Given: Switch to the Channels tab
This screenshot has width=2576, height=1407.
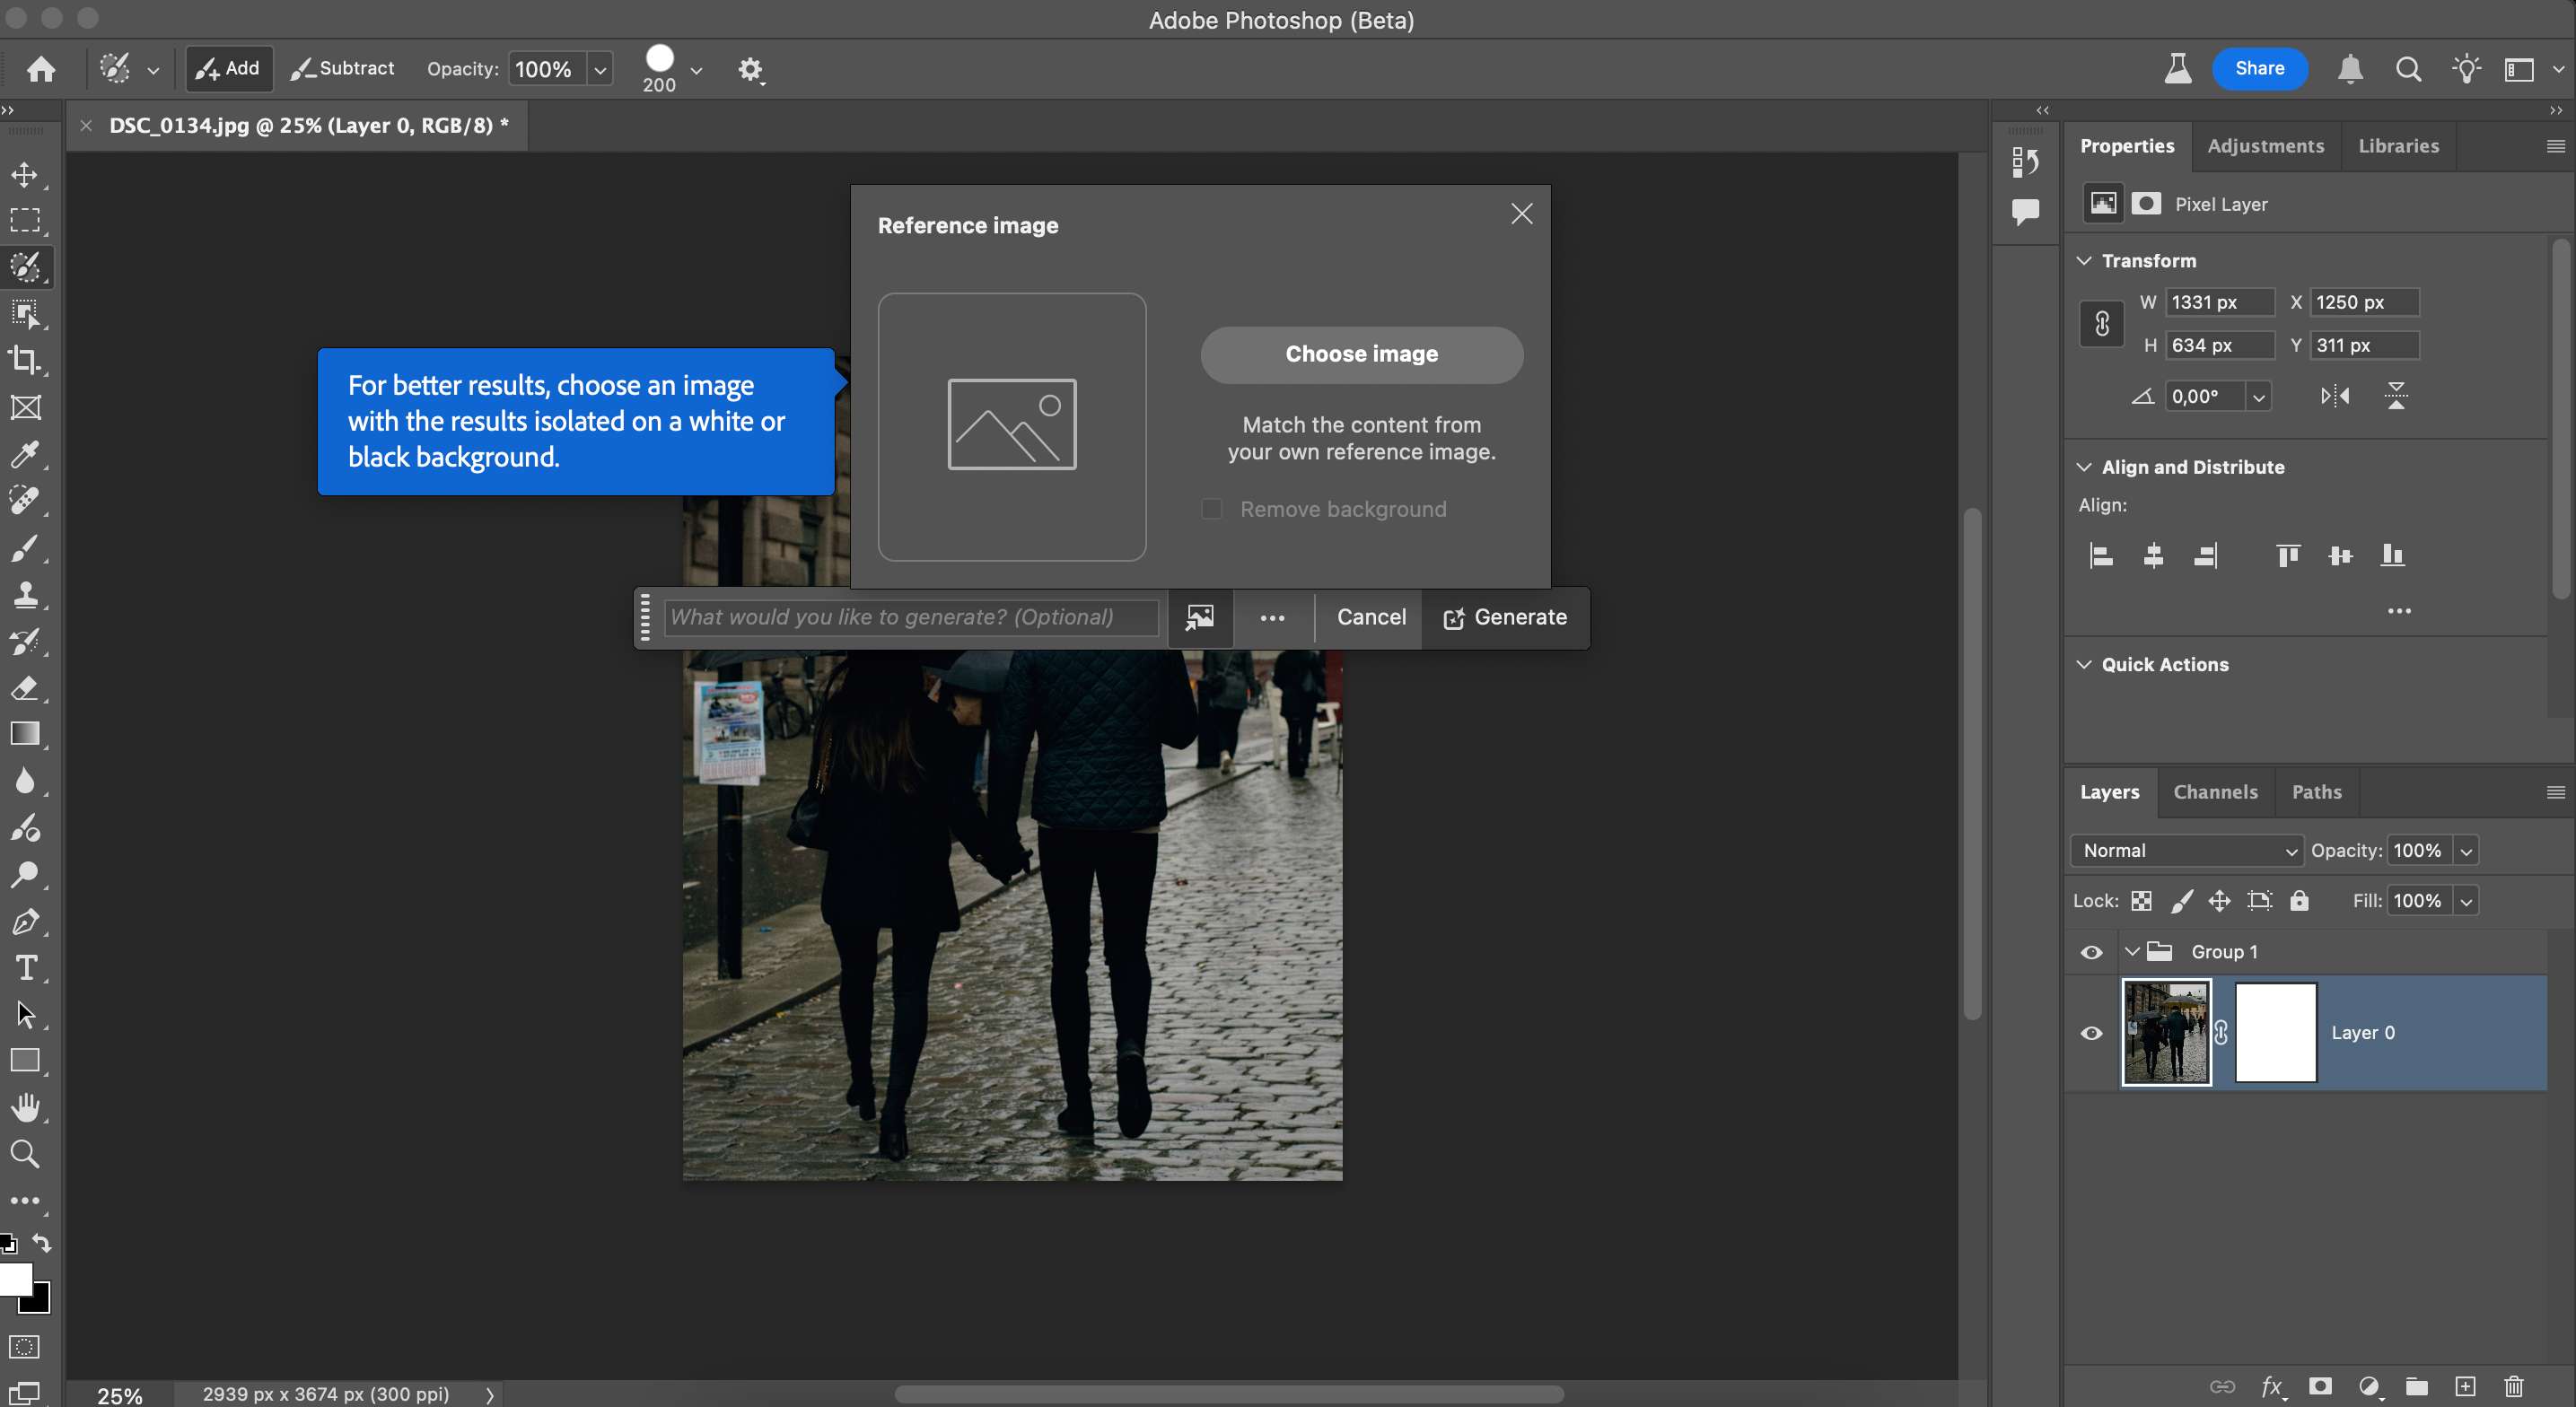Looking at the screenshot, I should pyautogui.click(x=2216, y=791).
